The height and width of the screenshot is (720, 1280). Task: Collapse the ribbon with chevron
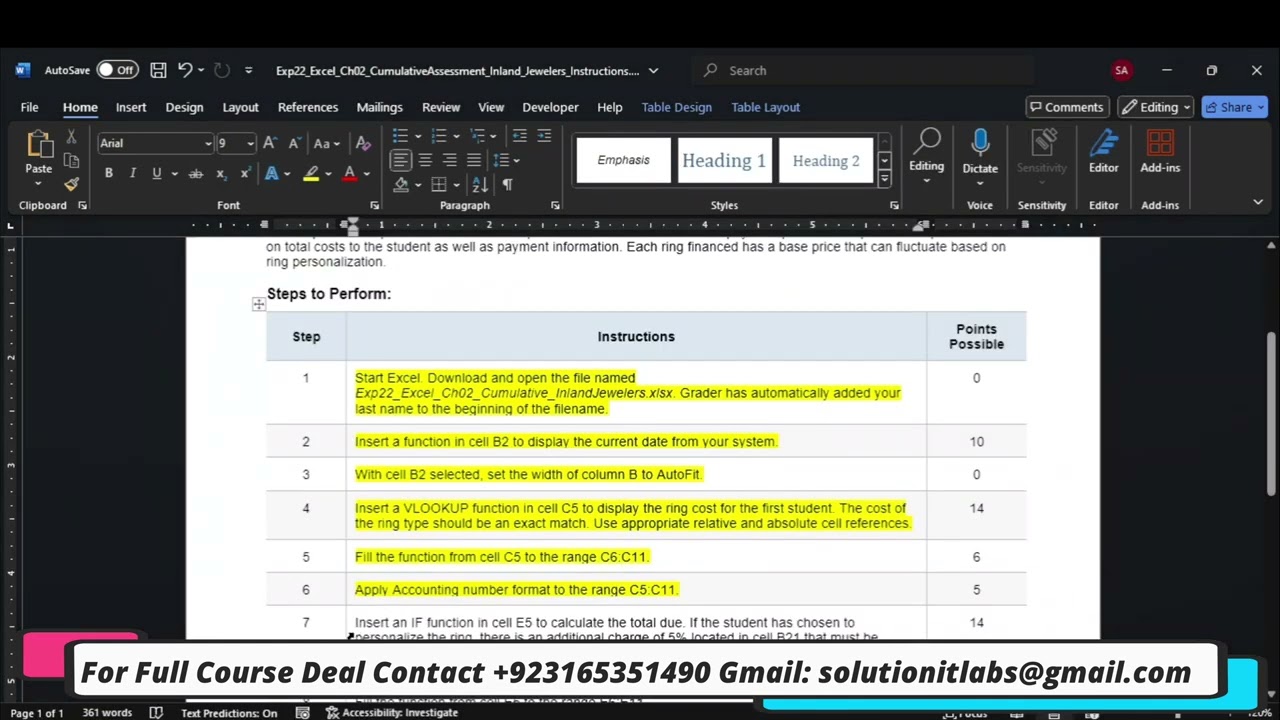(1258, 202)
